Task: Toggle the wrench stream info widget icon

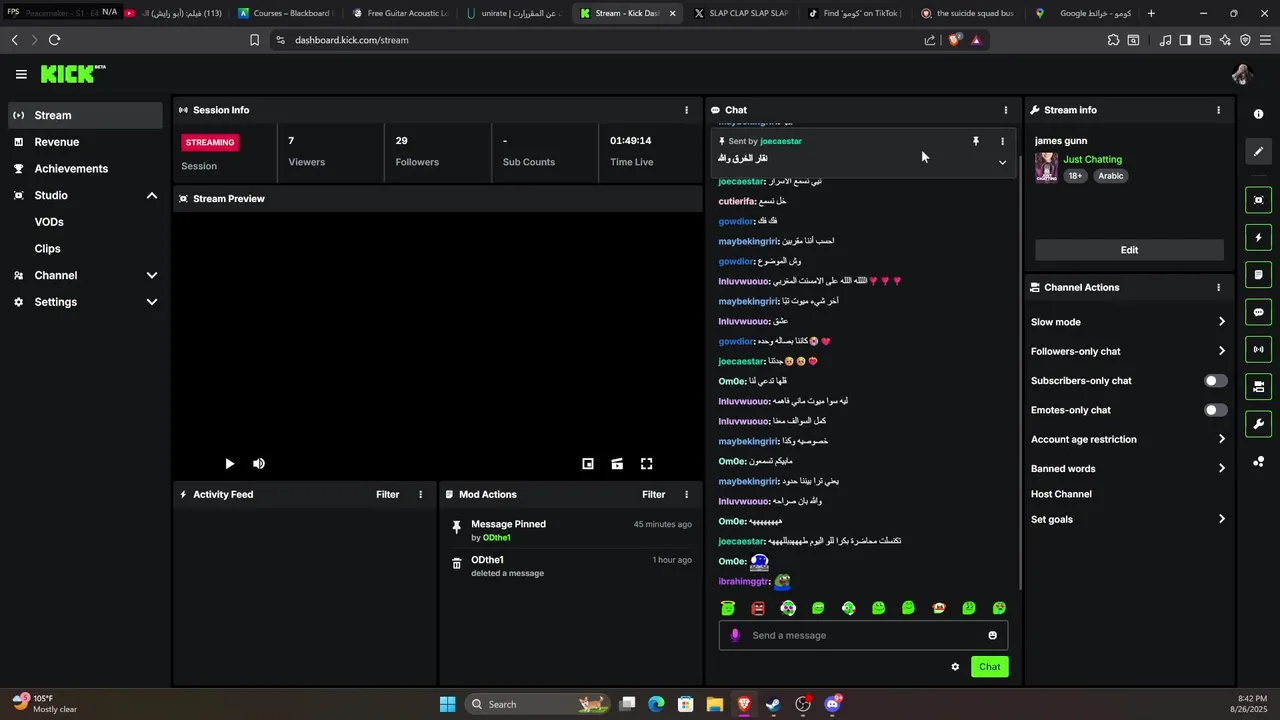Action: coord(1259,424)
